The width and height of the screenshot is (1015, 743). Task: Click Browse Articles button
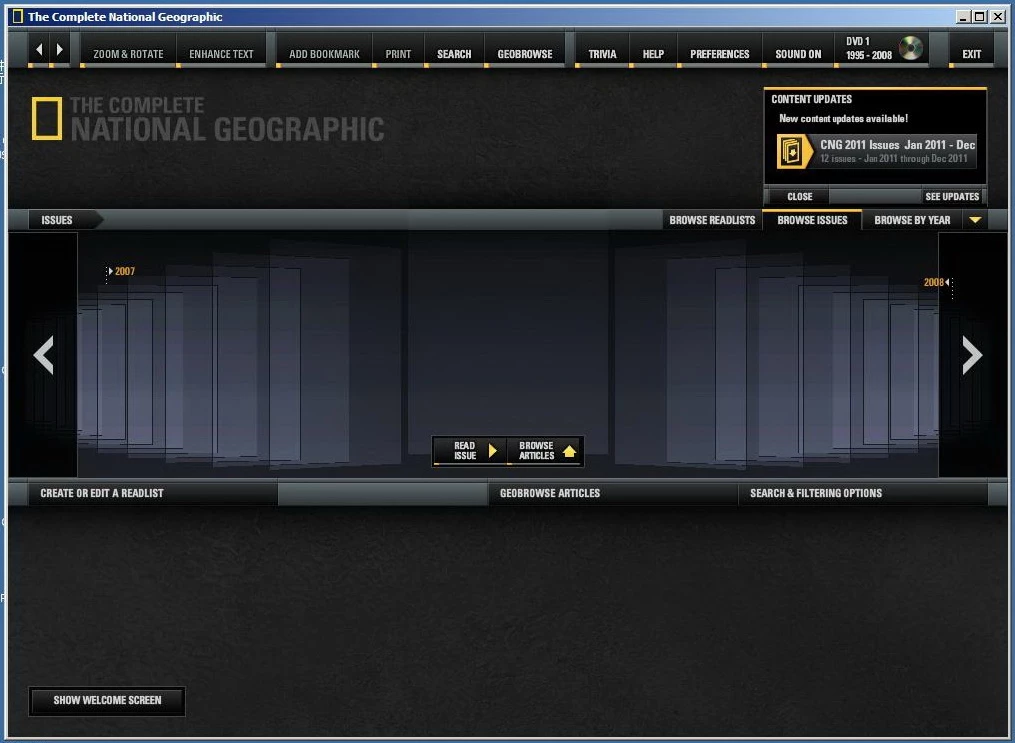point(545,451)
